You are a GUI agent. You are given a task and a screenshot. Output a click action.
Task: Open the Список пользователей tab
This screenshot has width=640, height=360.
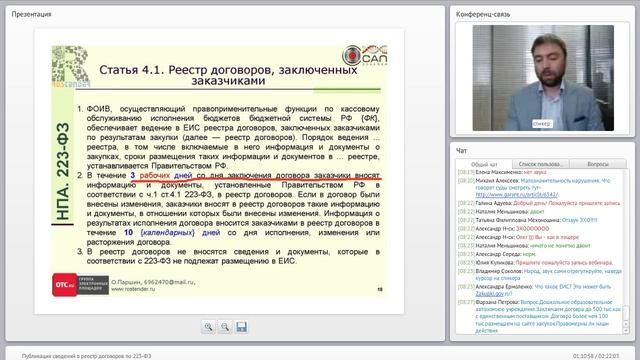click(x=540, y=164)
